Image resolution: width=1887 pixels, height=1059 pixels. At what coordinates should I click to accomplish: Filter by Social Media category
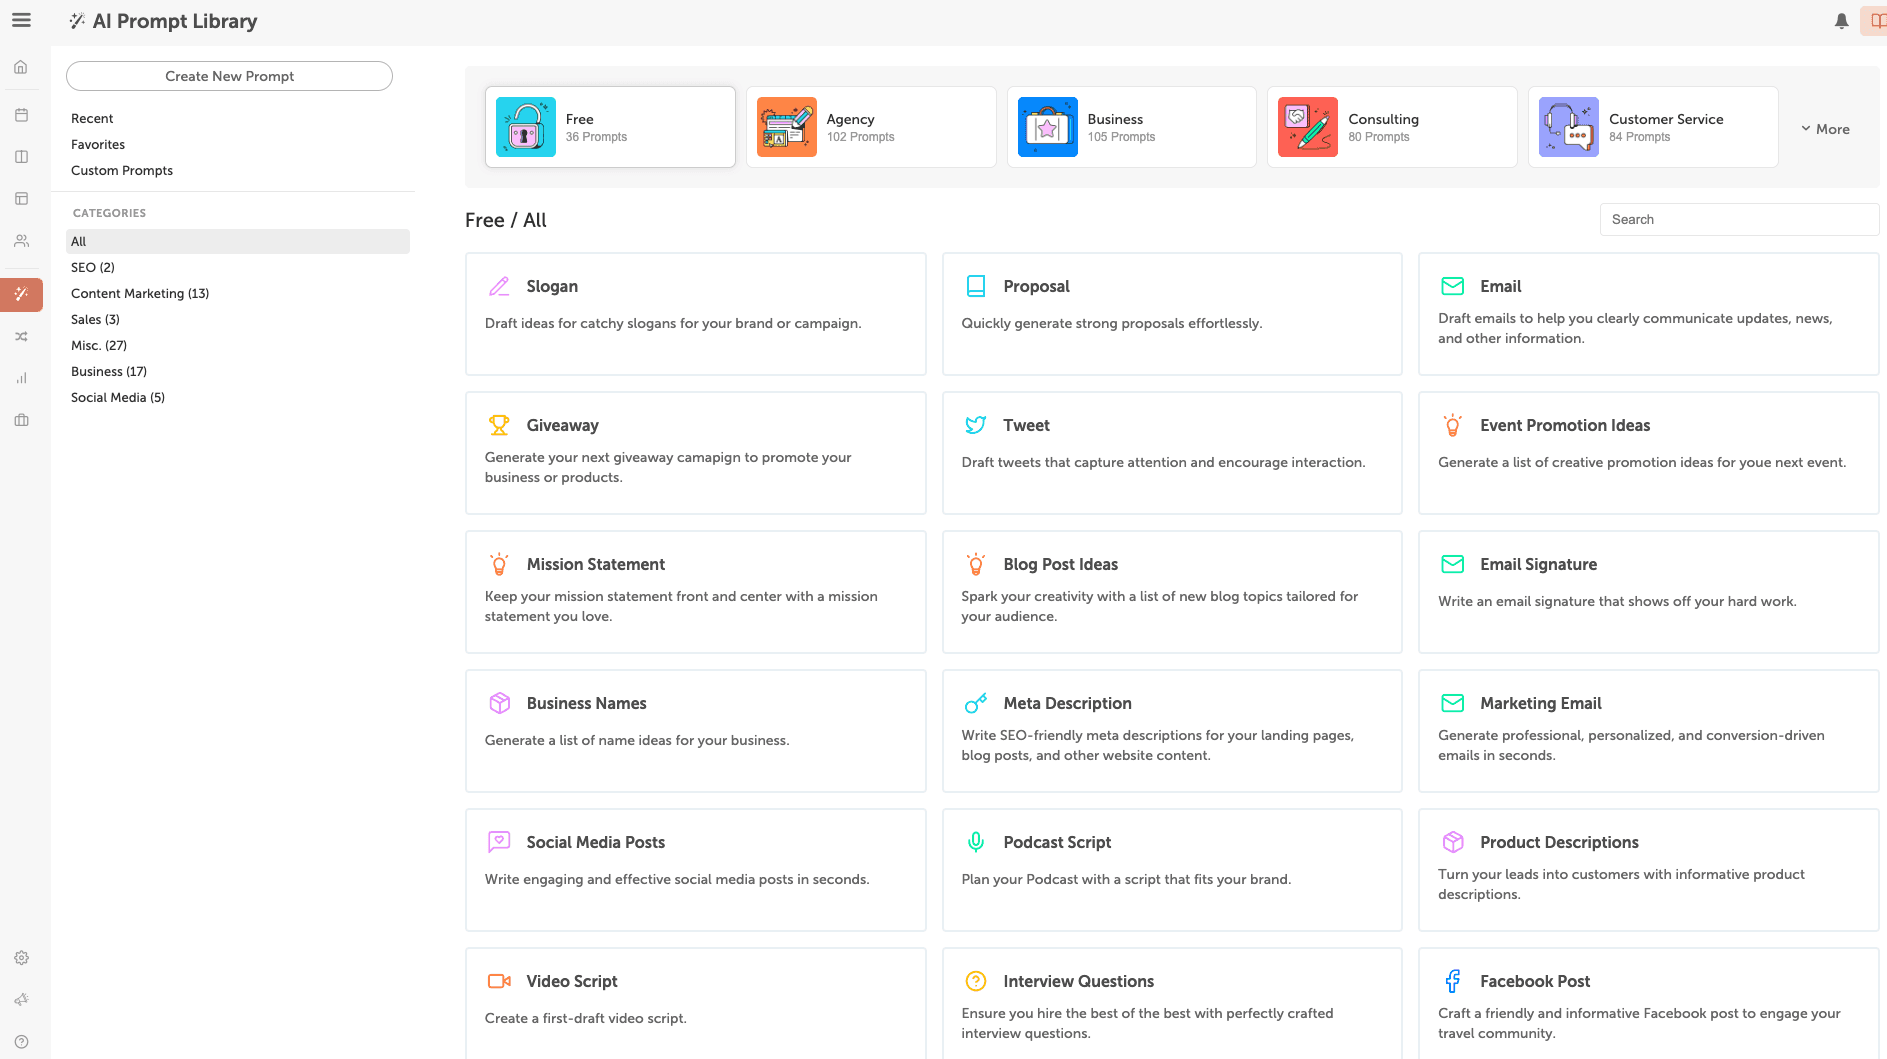pos(118,397)
